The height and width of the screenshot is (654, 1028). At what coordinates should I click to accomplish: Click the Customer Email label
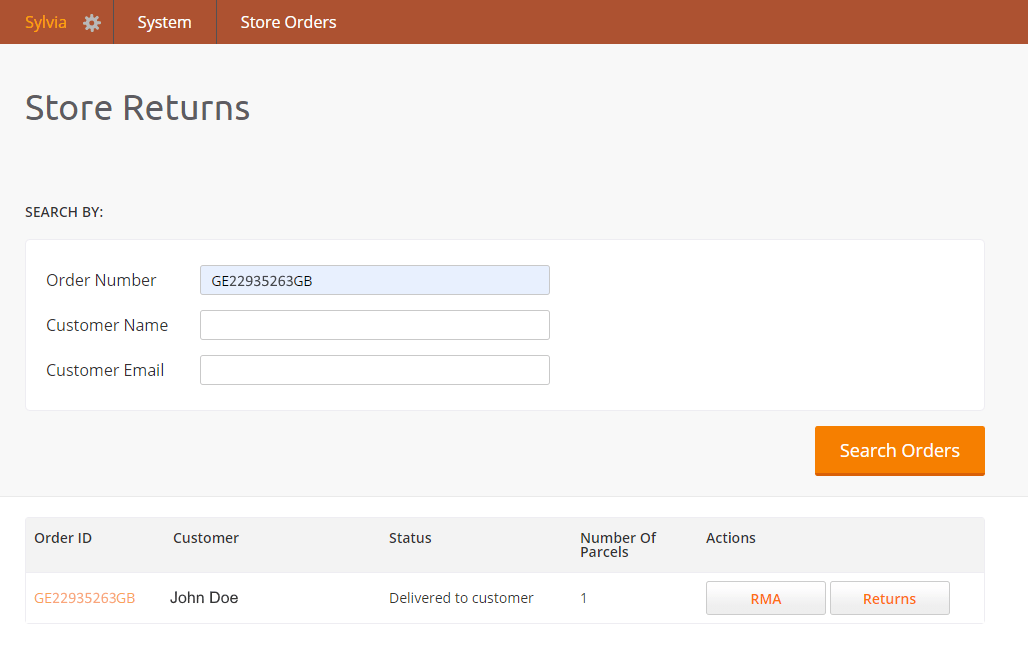click(105, 370)
